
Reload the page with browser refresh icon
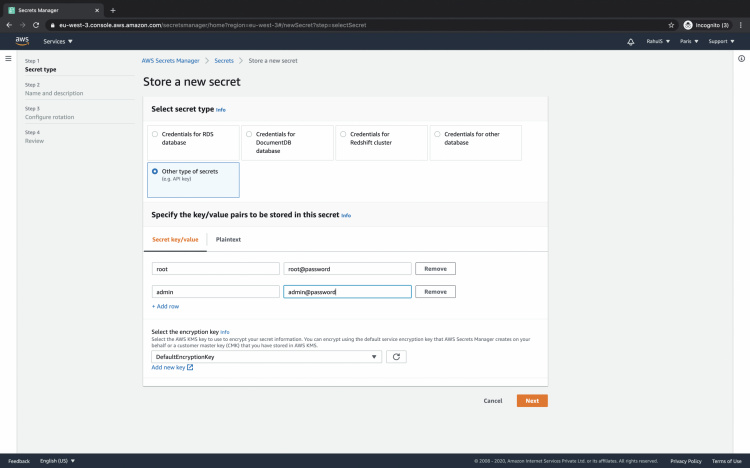click(36, 24)
